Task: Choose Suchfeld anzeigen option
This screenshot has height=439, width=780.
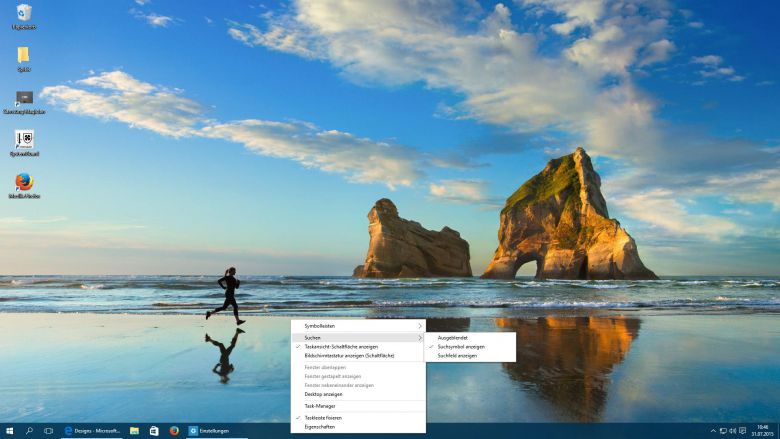Action: pyautogui.click(x=470, y=355)
